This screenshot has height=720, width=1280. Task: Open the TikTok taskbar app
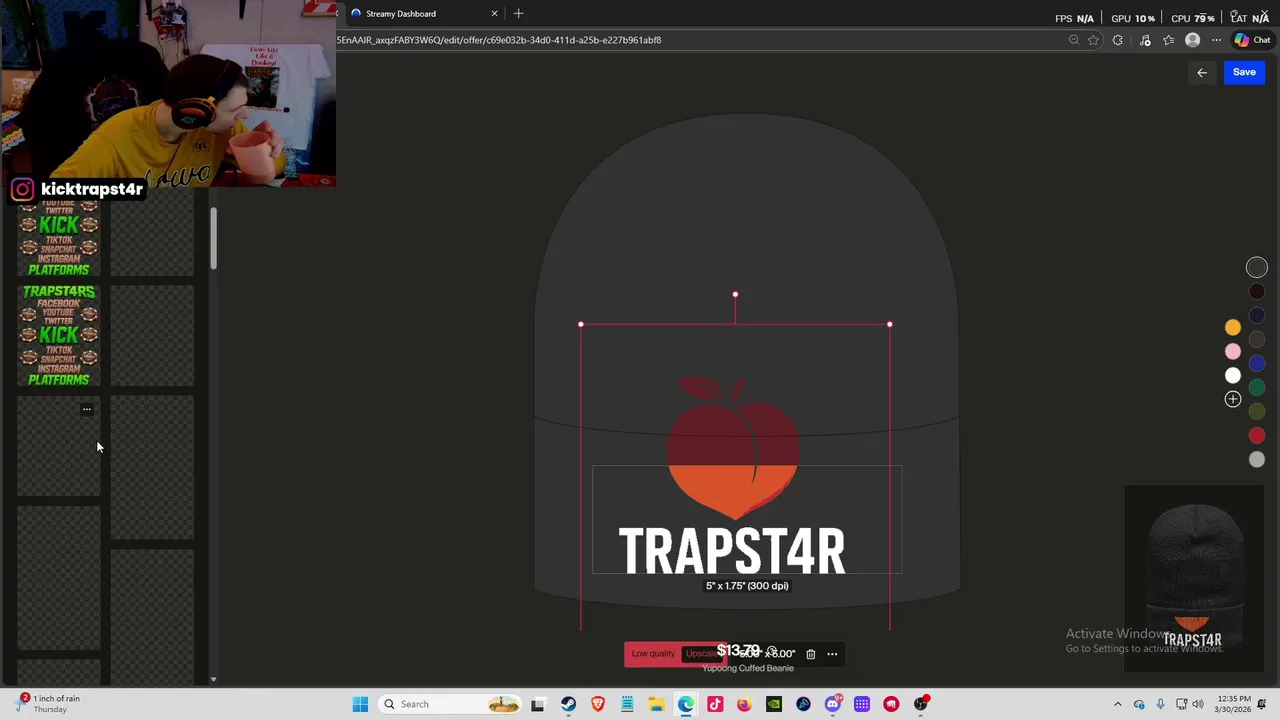pyautogui.click(x=715, y=704)
